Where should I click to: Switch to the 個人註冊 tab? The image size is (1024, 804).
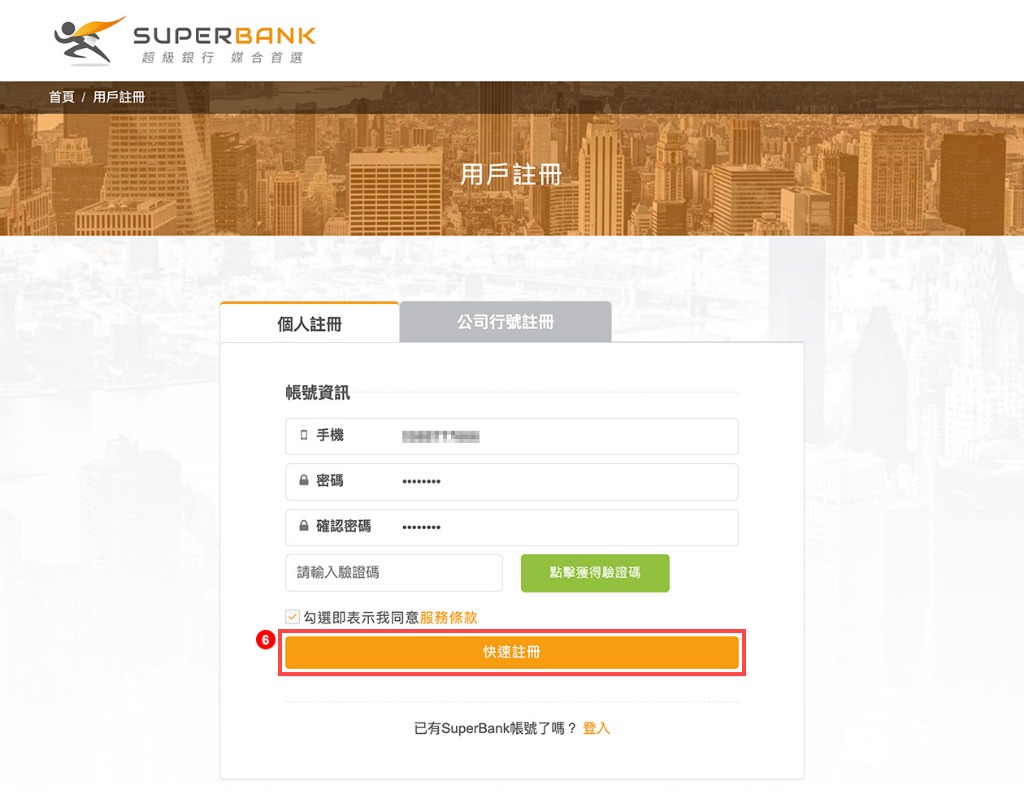pyautogui.click(x=310, y=323)
